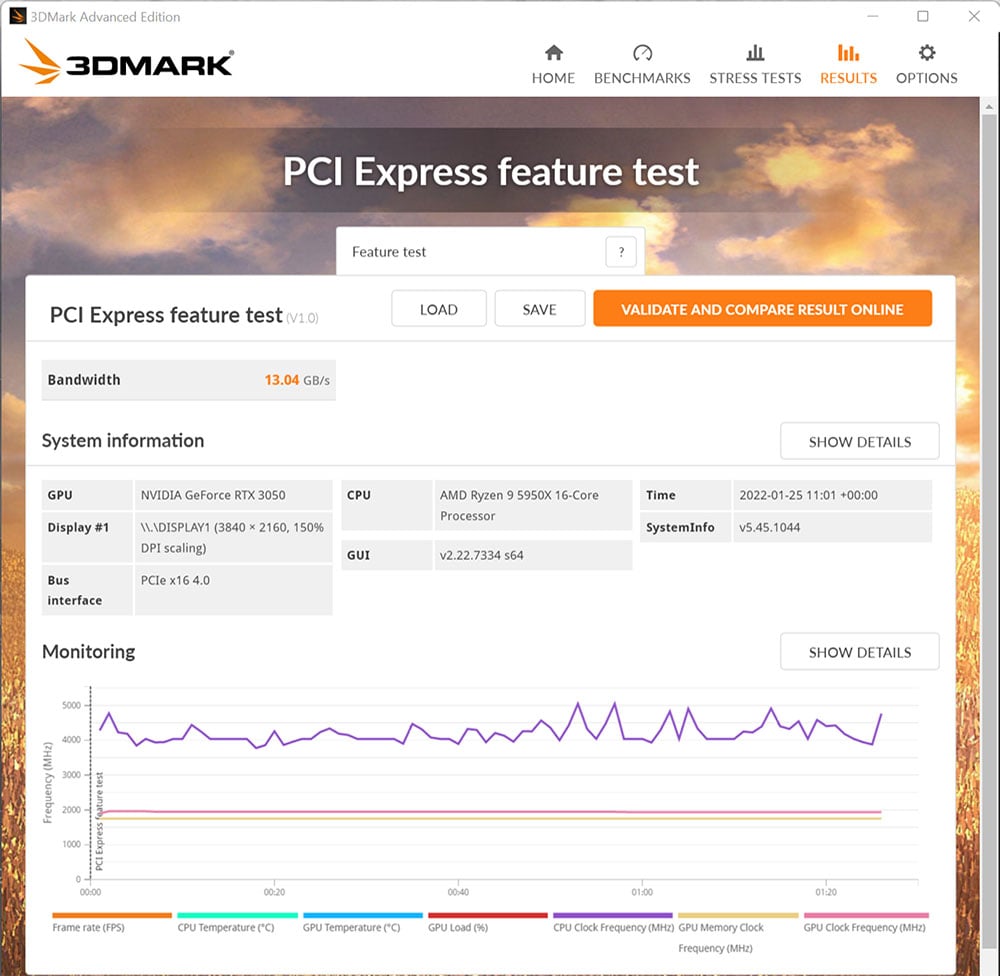Click the LOAD button
Viewport: 1000px width, 976px height.
pos(439,309)
